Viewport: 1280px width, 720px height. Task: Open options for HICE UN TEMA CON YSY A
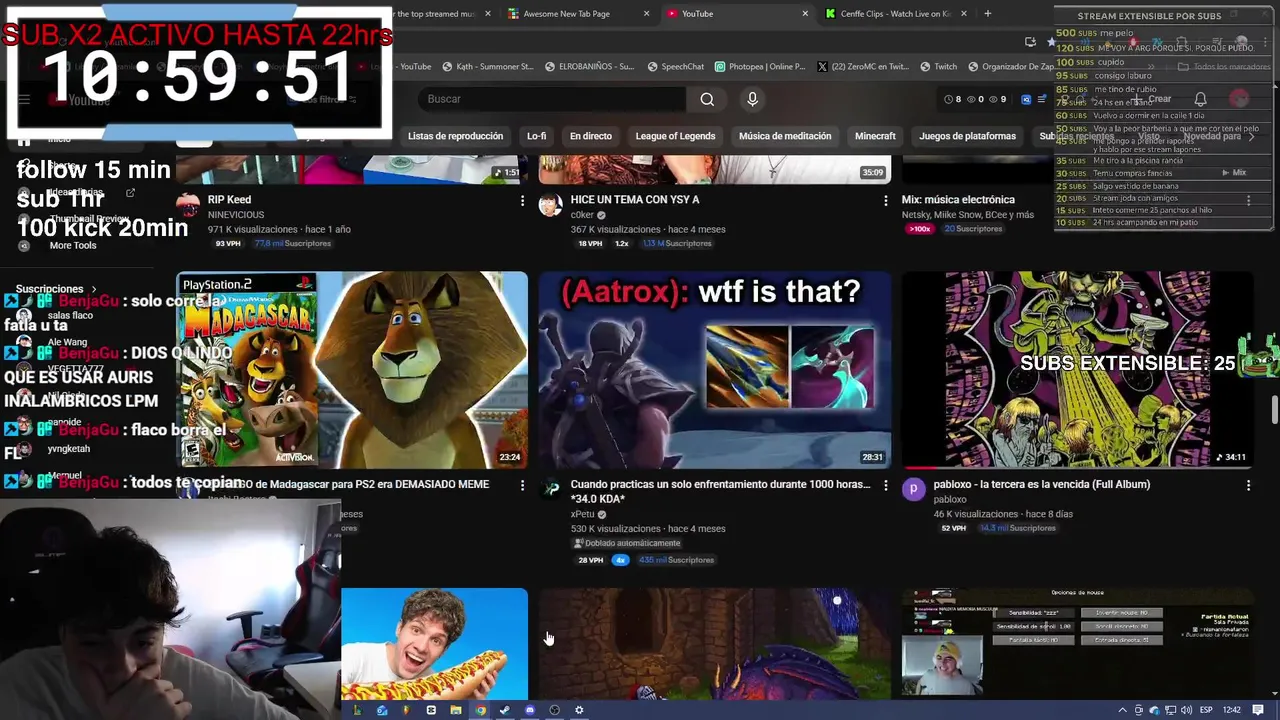point(885,201)
